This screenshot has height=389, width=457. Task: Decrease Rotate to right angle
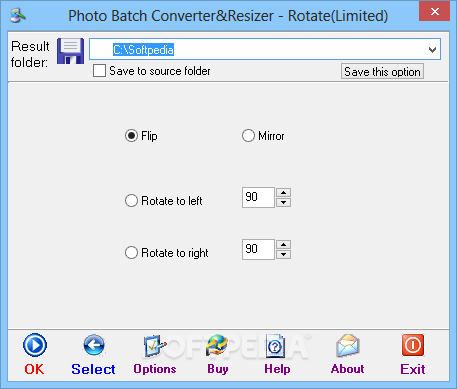(x=283, y=254)
